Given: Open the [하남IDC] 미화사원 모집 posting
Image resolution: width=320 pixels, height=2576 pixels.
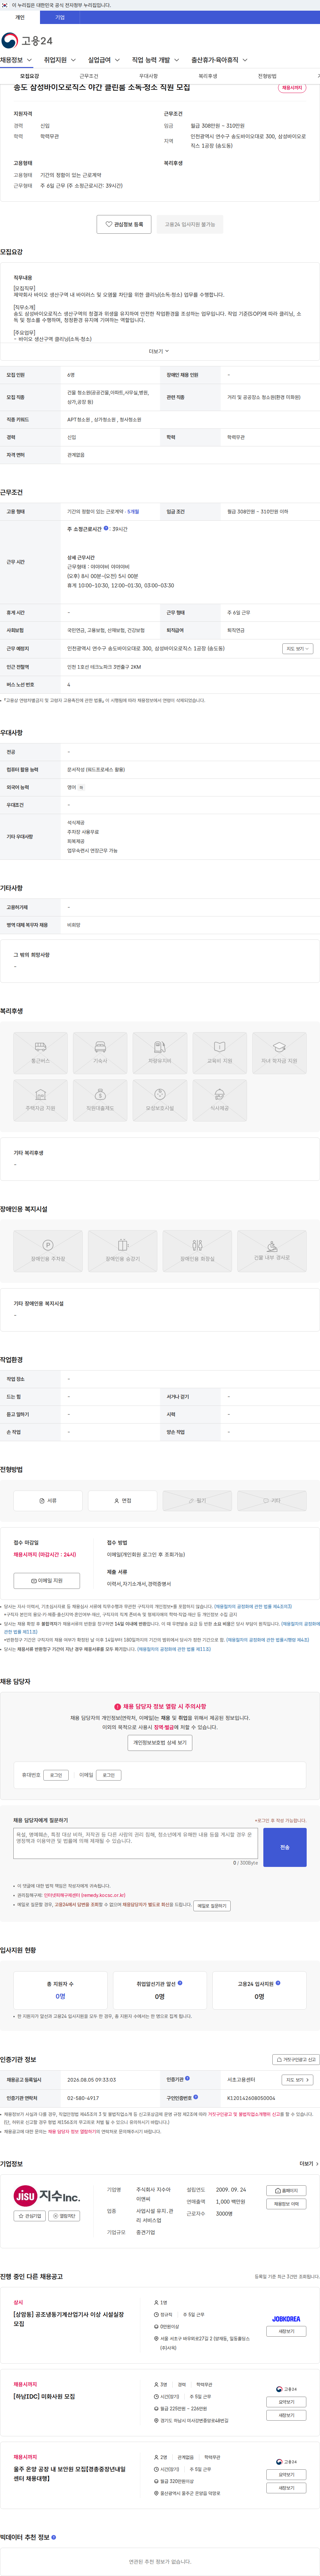Looking at the screenshot, I should pyautogui.click(x=44, y=2396).
